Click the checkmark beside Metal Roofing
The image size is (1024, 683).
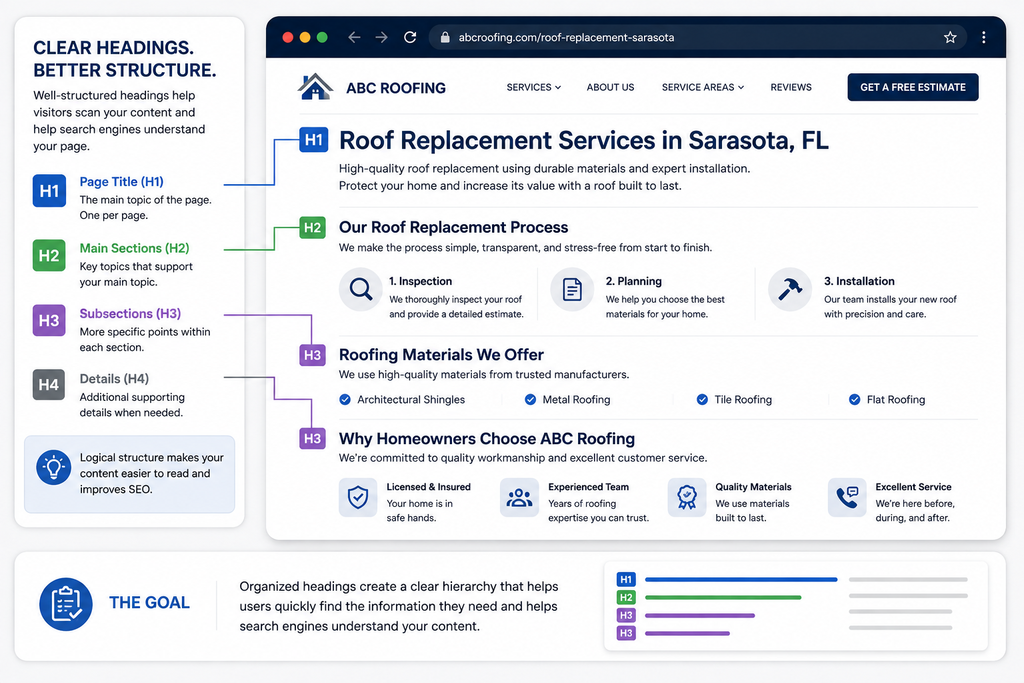tap(530, 400)
